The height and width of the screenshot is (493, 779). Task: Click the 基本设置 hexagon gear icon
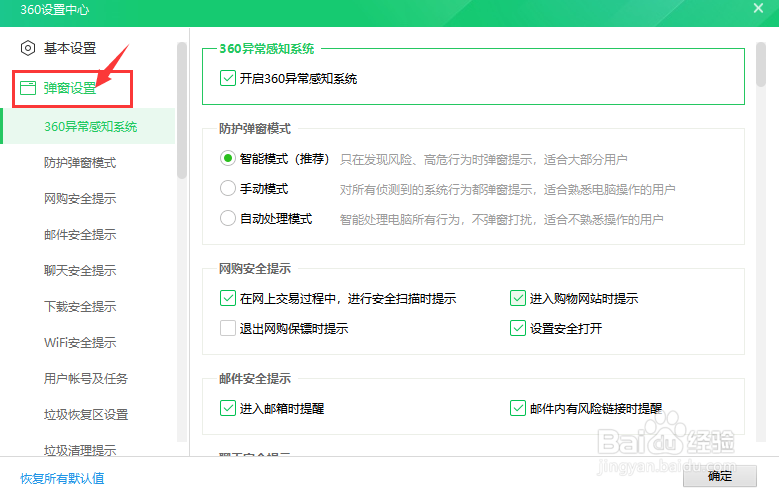click(x=28, y=48)
